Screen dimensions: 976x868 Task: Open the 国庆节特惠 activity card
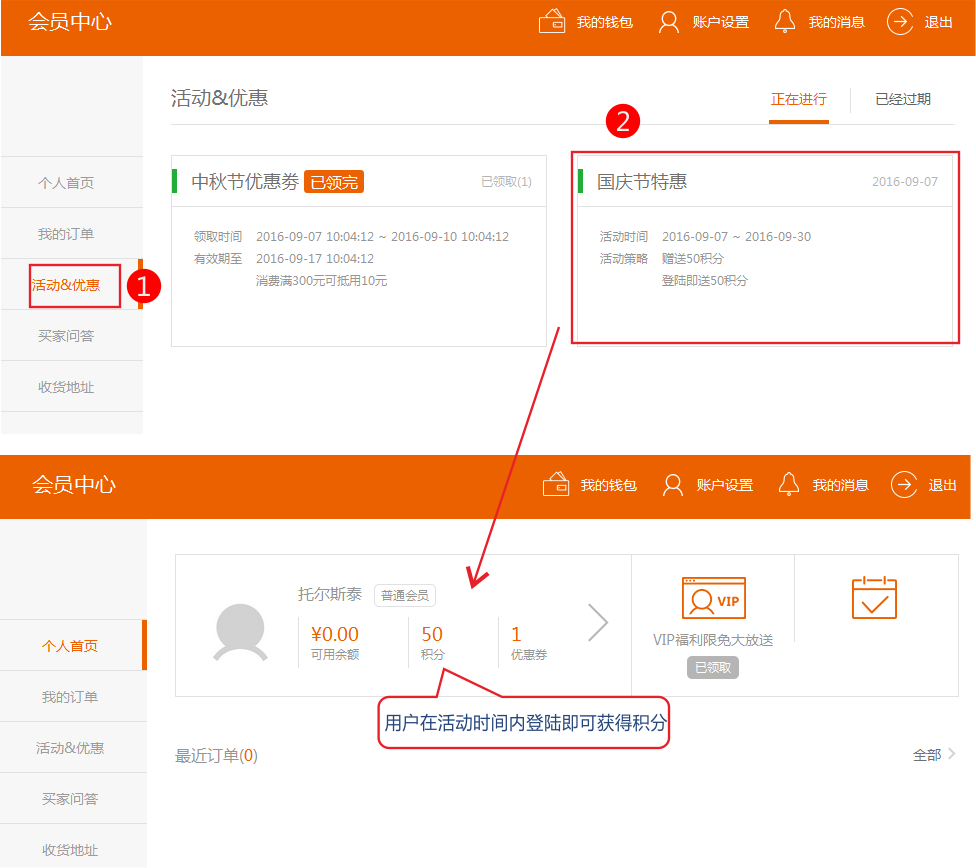click(765, 248)
